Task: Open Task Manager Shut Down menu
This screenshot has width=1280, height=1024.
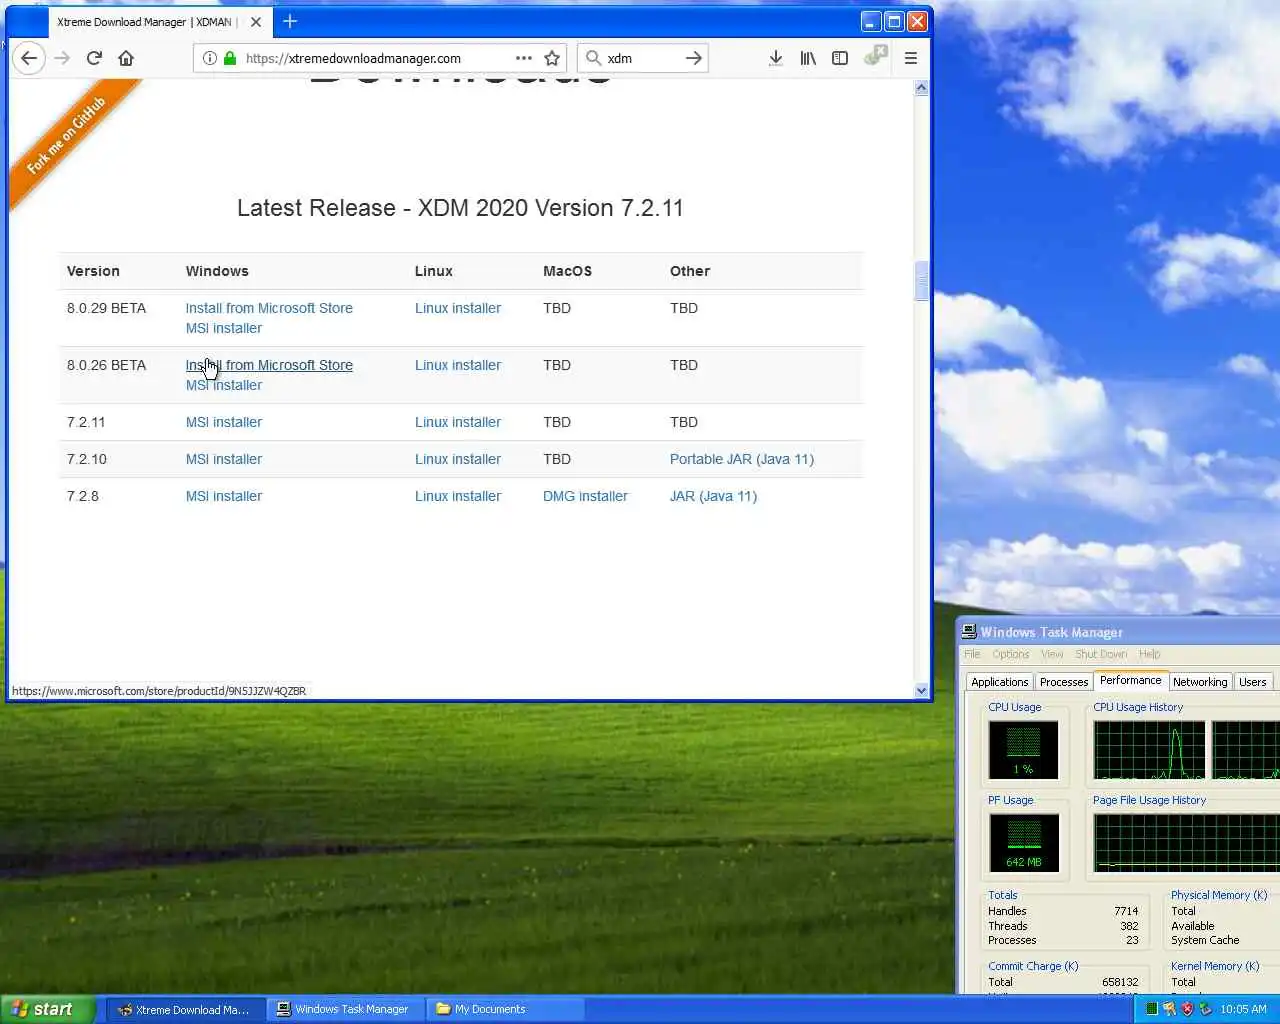Action: [x=1101, y=654]
